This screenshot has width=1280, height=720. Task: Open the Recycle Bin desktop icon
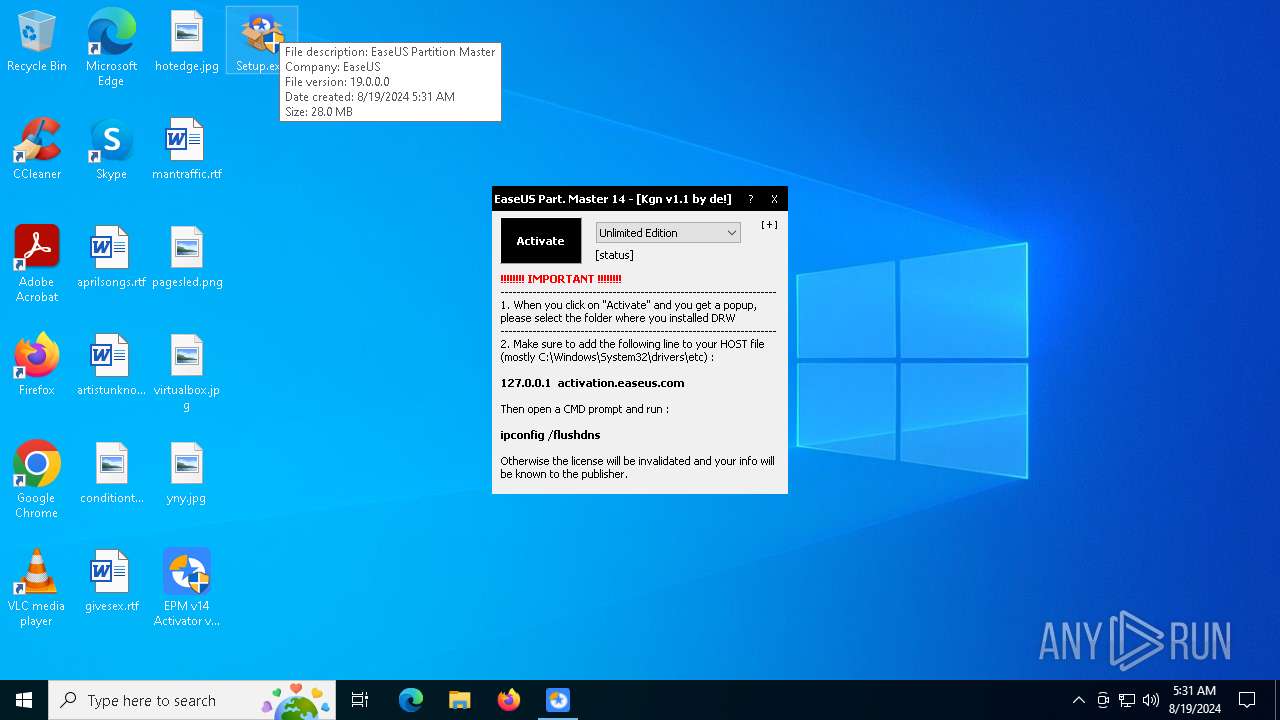coord(37,42)
